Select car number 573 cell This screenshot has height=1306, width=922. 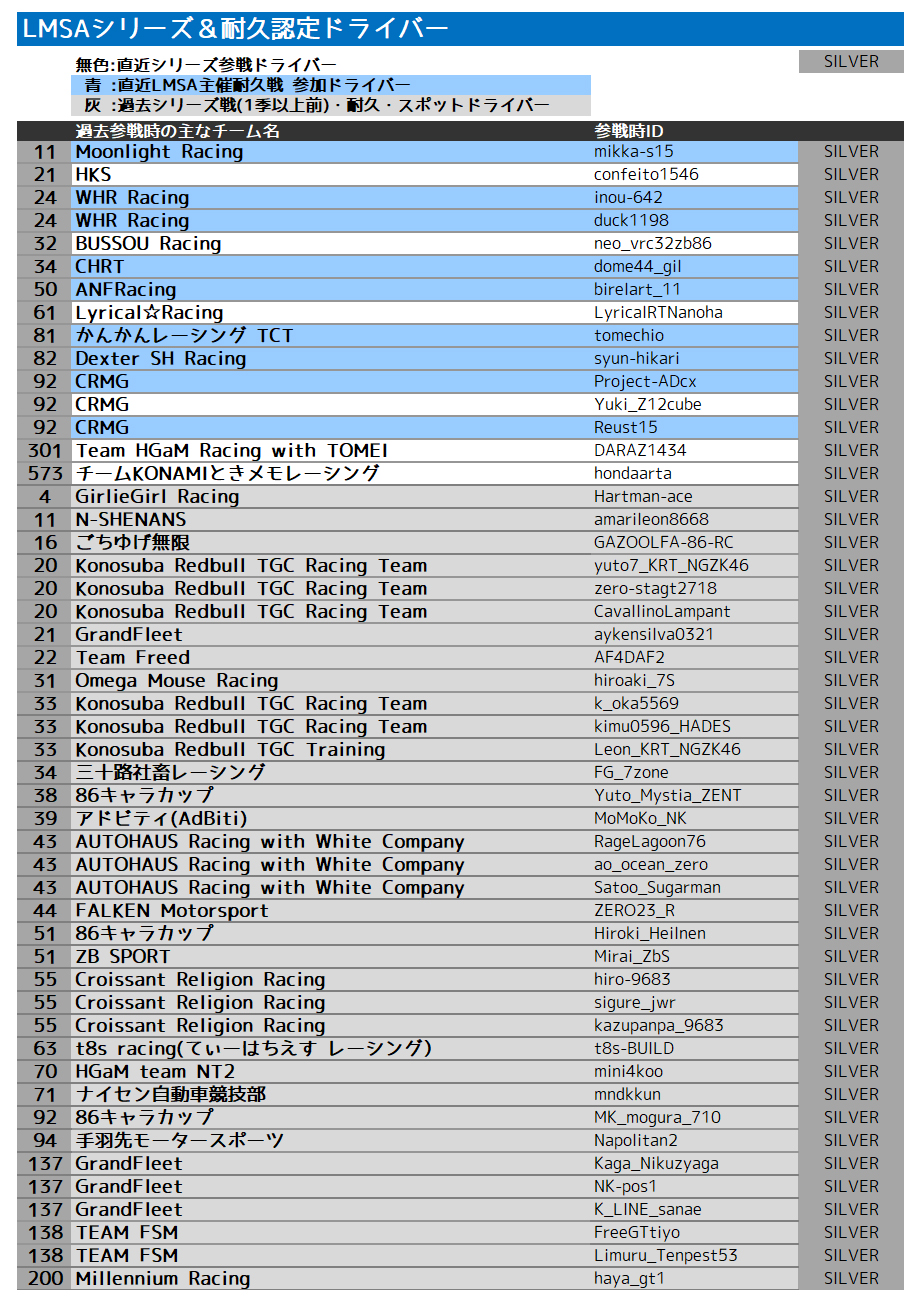(x=45, y=474)
